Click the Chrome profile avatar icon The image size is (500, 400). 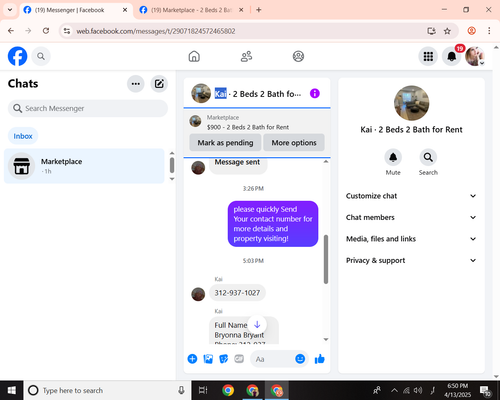pos(471,31)
